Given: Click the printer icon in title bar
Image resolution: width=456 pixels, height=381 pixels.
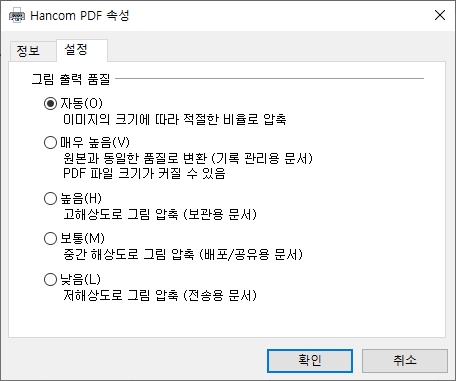Looking at the screenshot, I should click(x=17, y=16).
